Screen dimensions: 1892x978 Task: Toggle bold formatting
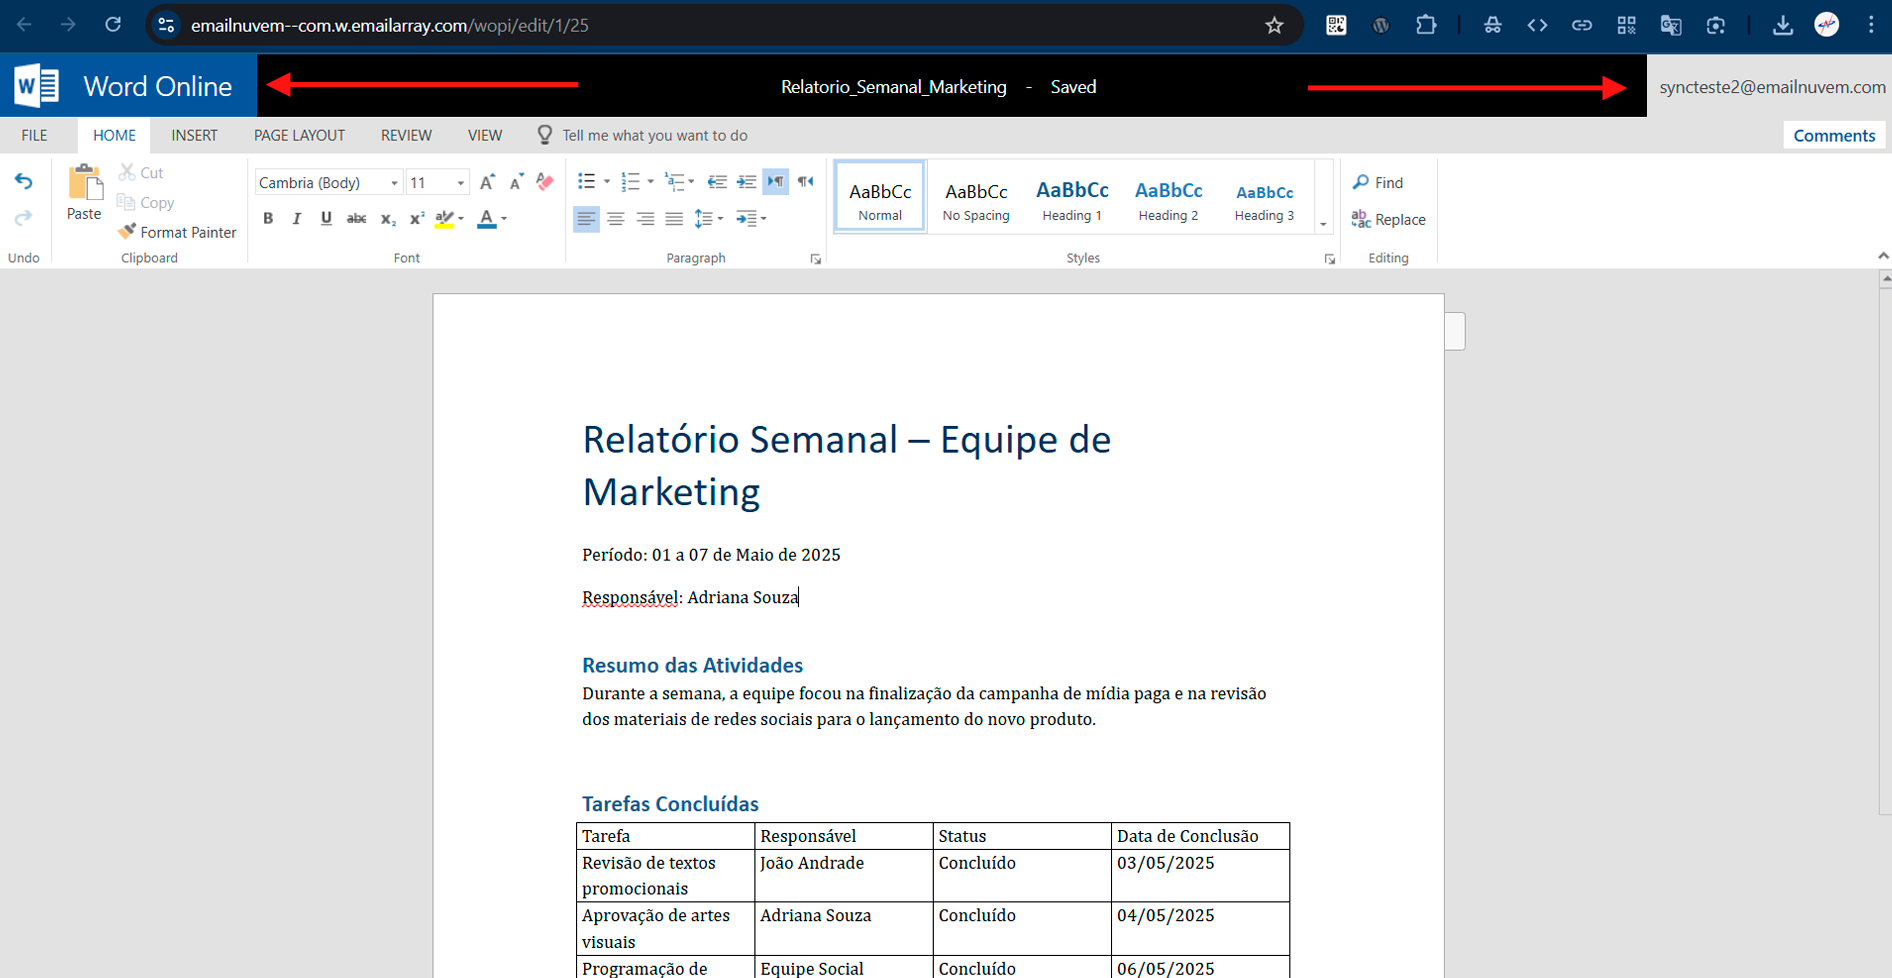pyautogui.click(x=268, y=219)
